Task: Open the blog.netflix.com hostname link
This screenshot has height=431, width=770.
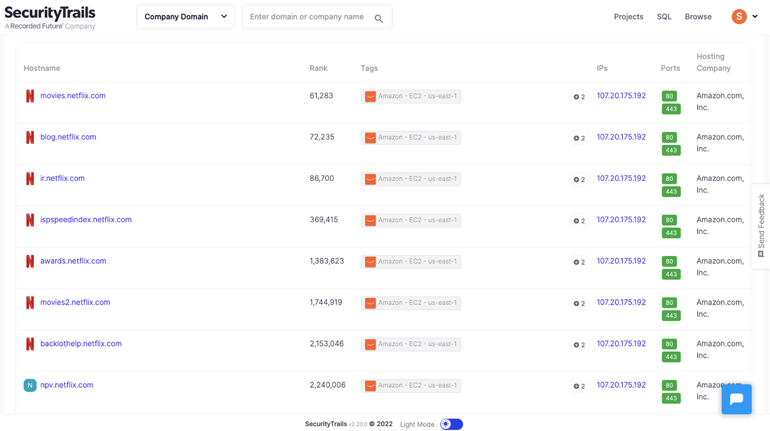Action: coord(68,137)
